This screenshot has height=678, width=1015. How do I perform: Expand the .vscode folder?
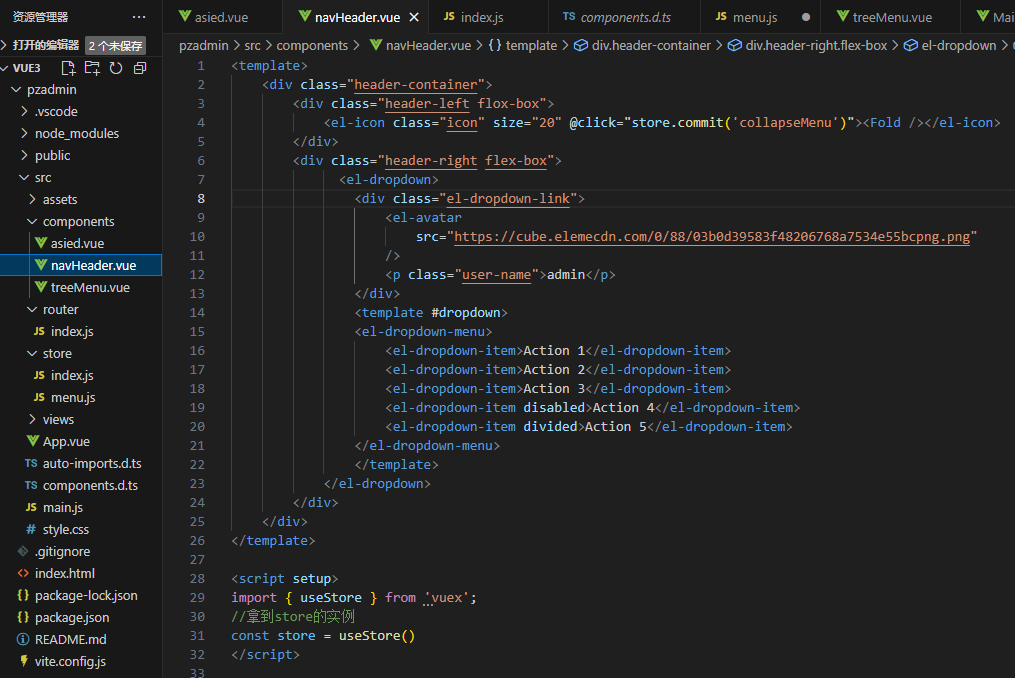(x=24, y=111)
